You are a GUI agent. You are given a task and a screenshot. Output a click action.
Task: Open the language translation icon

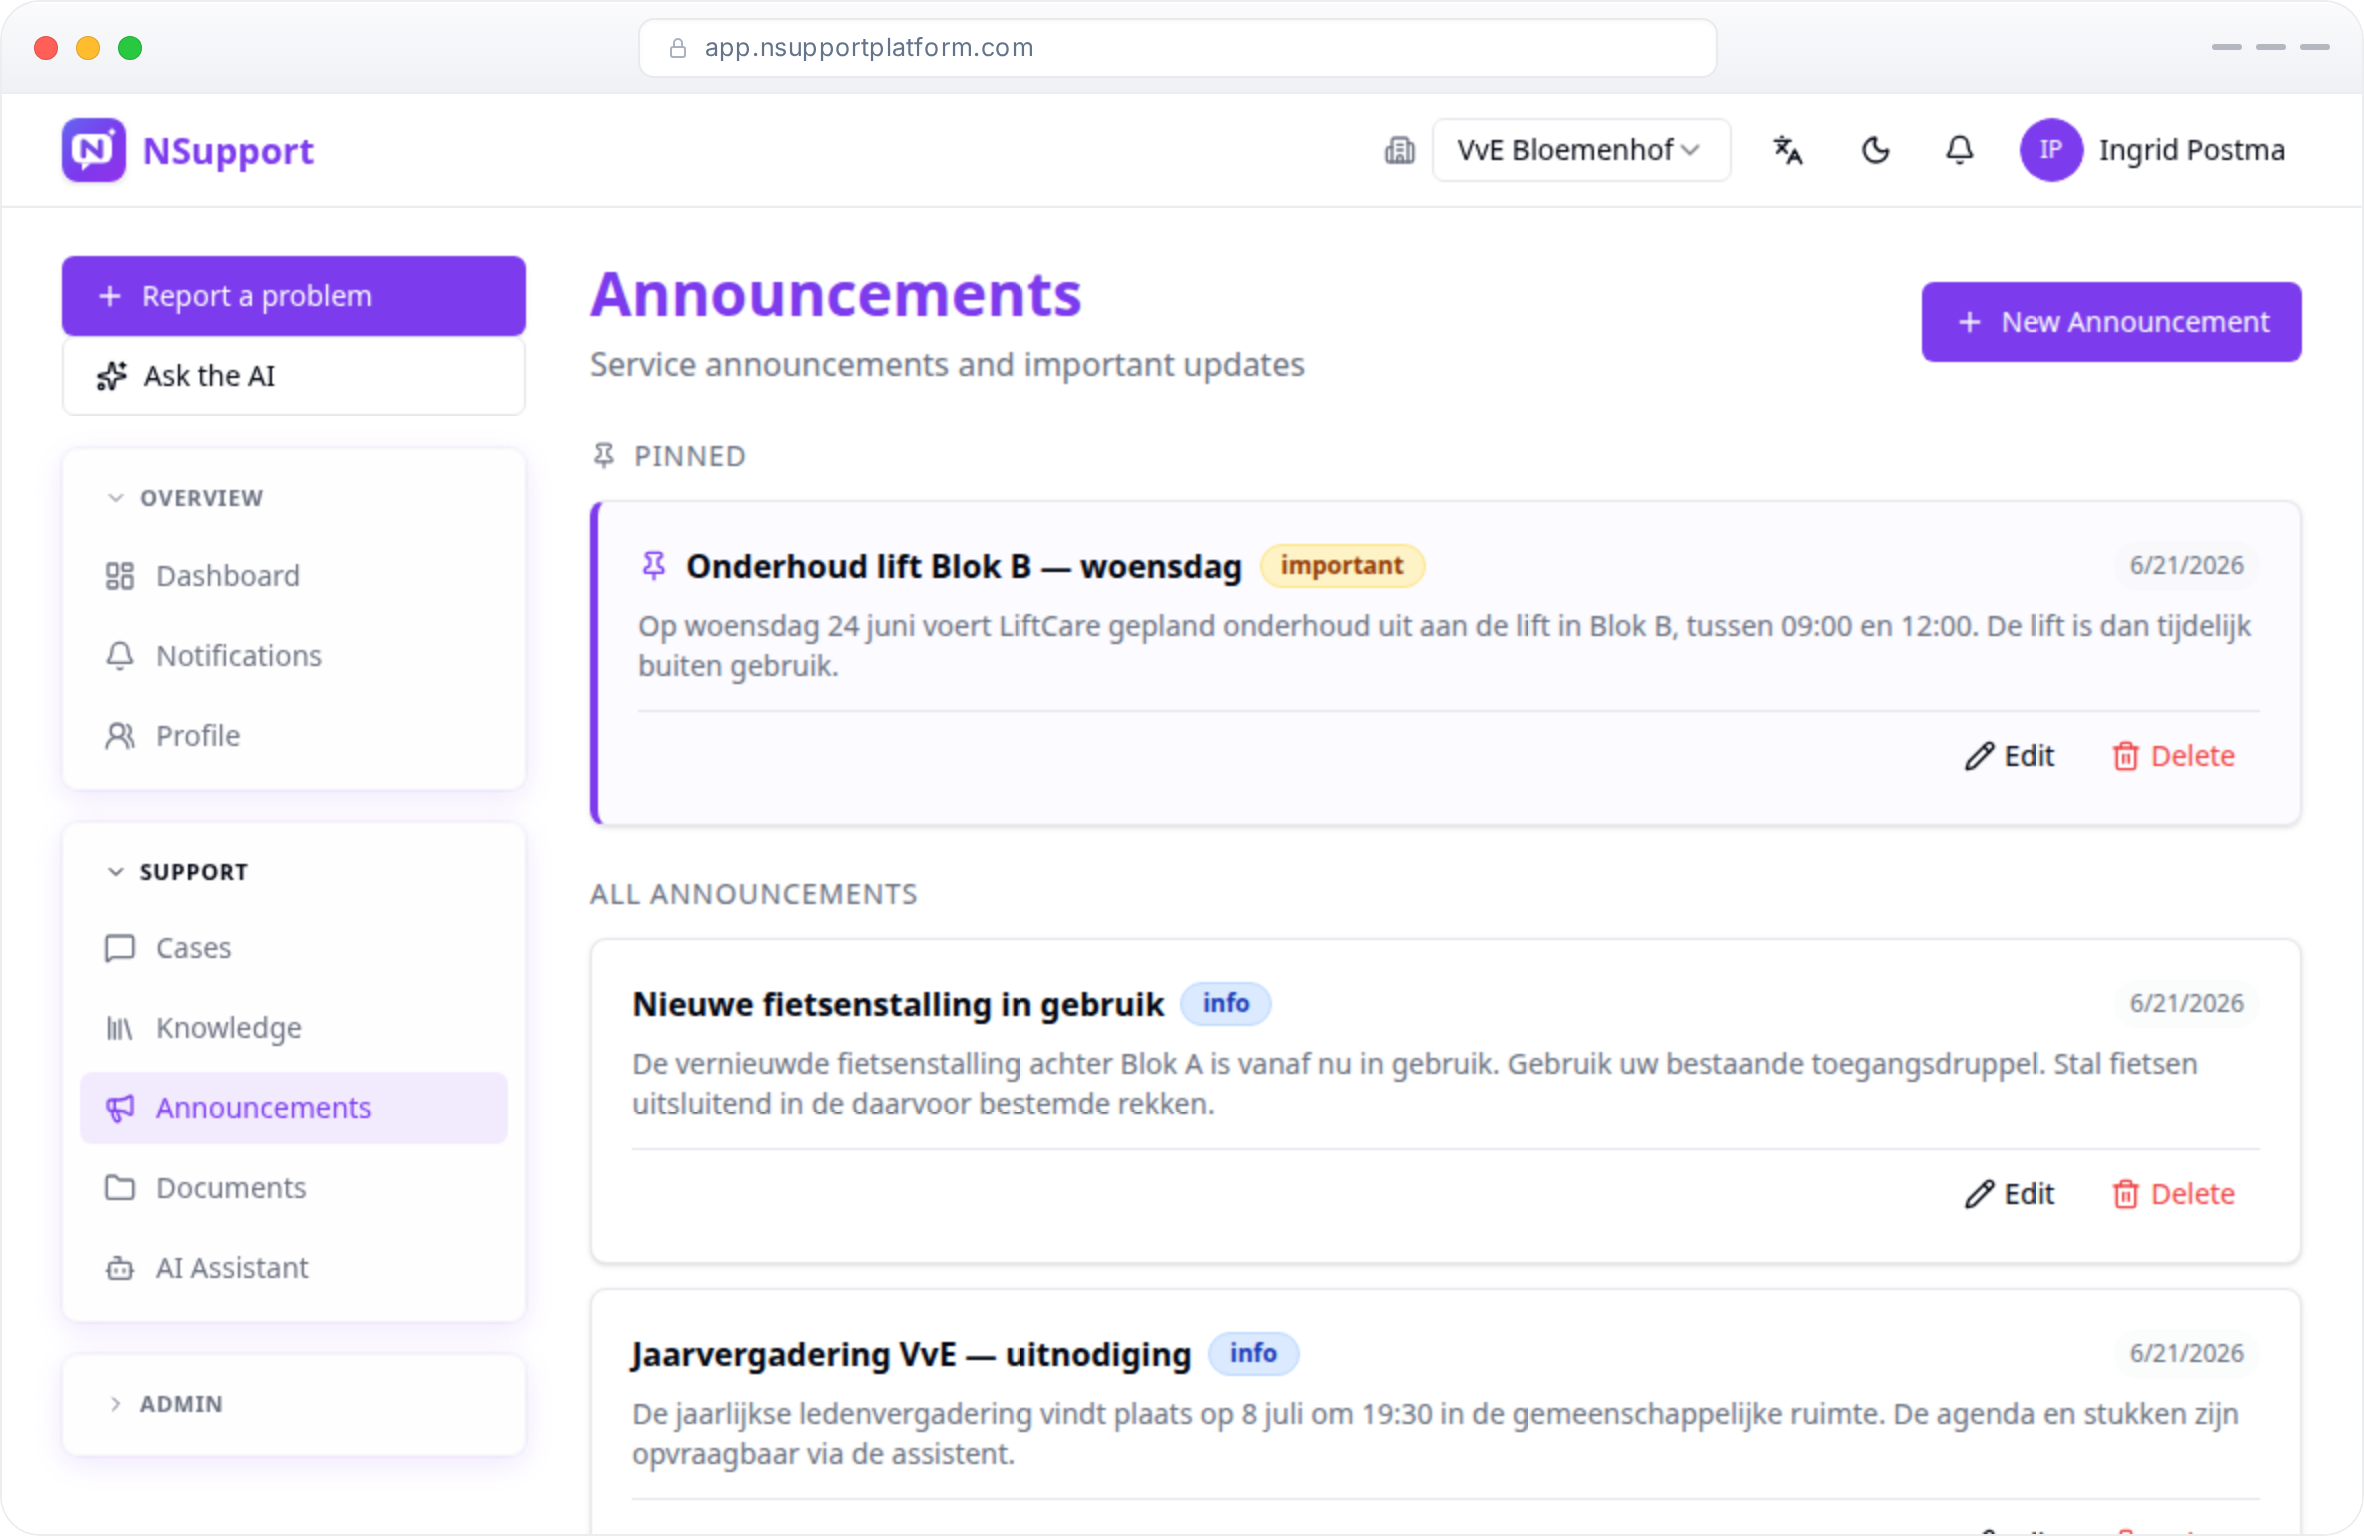(x=1788, y=150)
